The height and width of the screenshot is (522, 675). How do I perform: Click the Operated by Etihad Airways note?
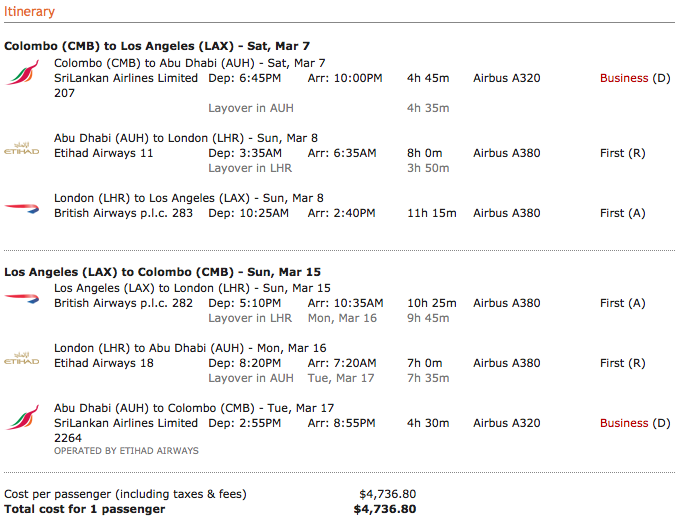click(126, 451)
